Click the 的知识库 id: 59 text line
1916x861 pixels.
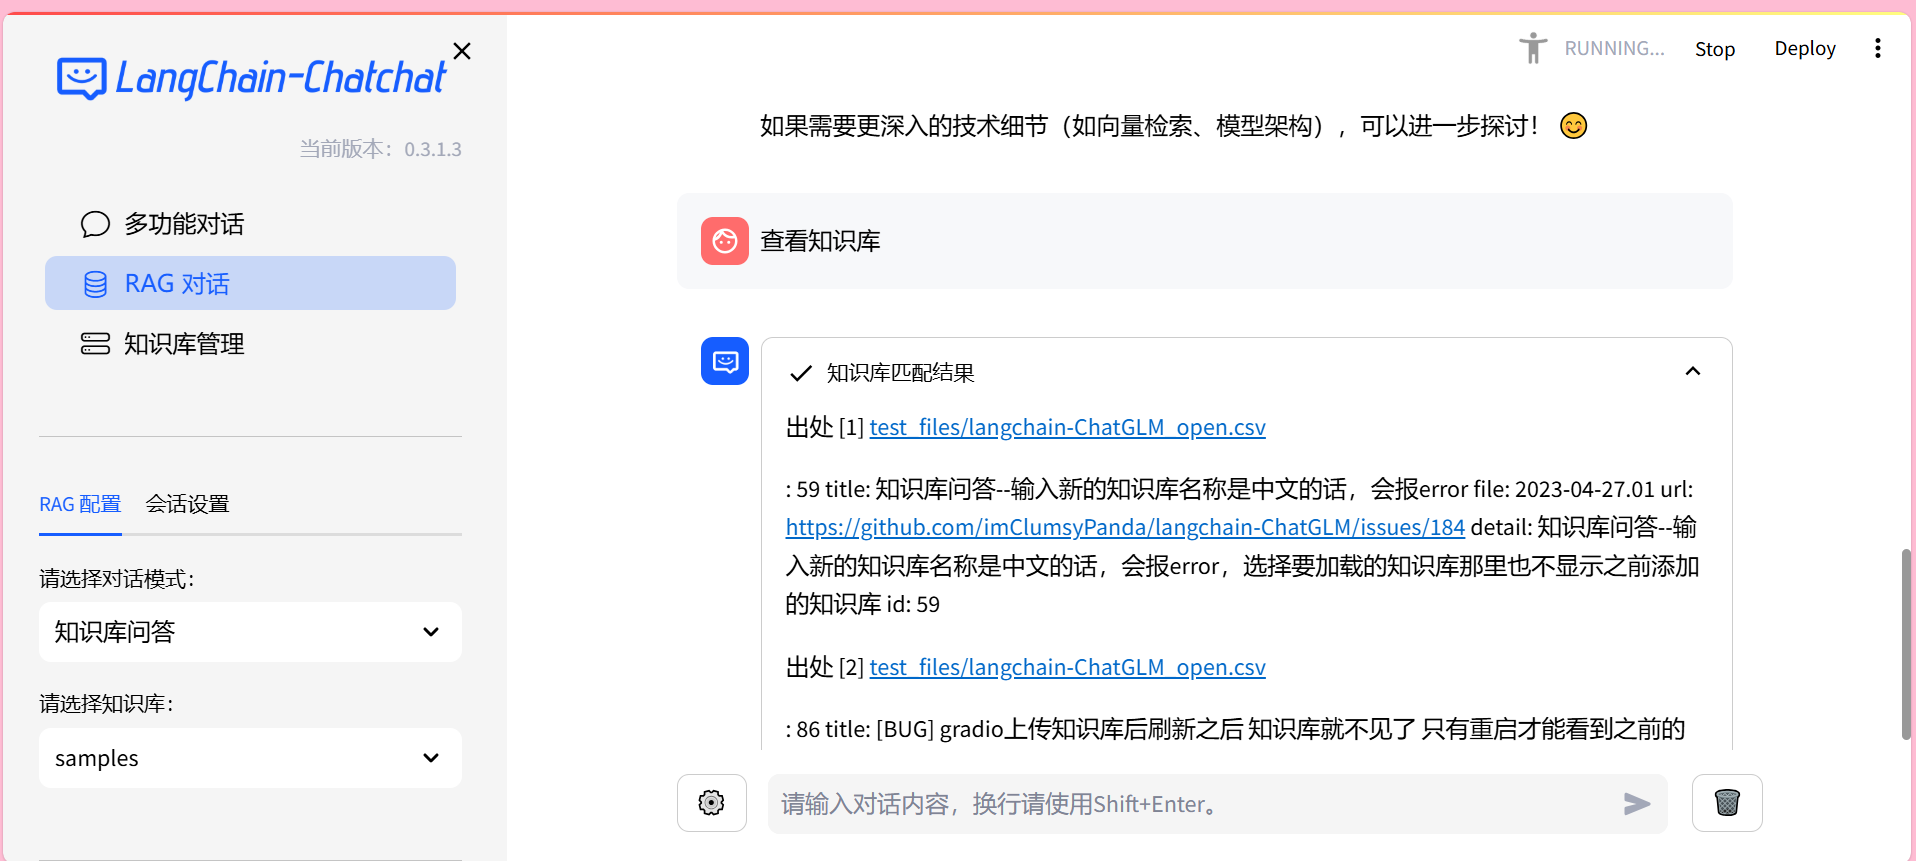coord(862,604)
